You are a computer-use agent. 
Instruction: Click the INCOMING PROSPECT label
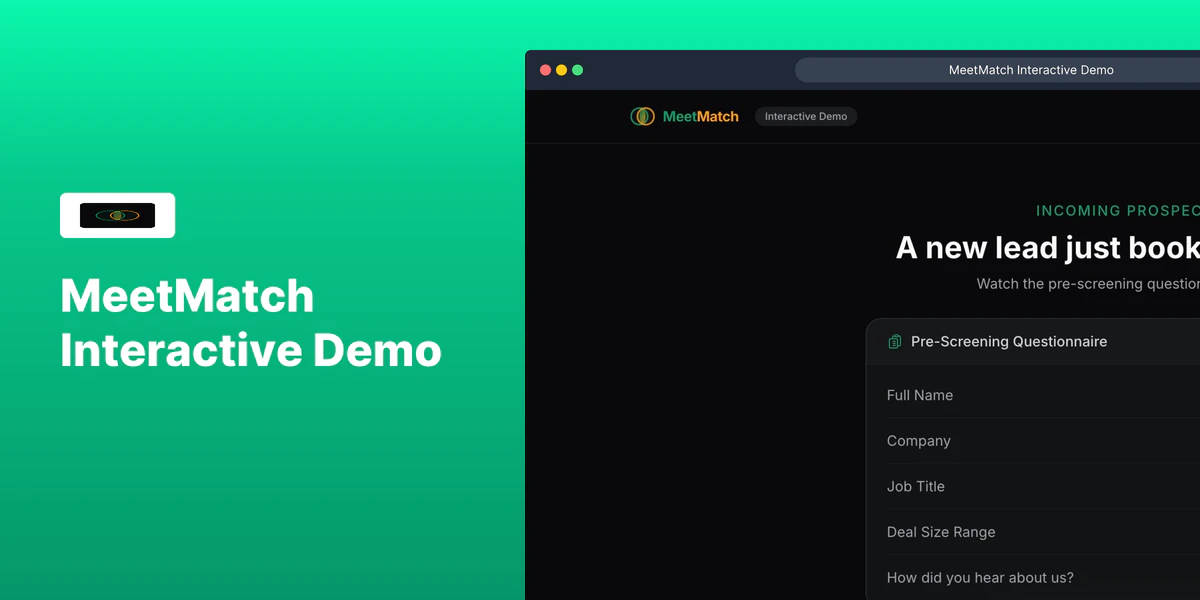click(1118, 211)
